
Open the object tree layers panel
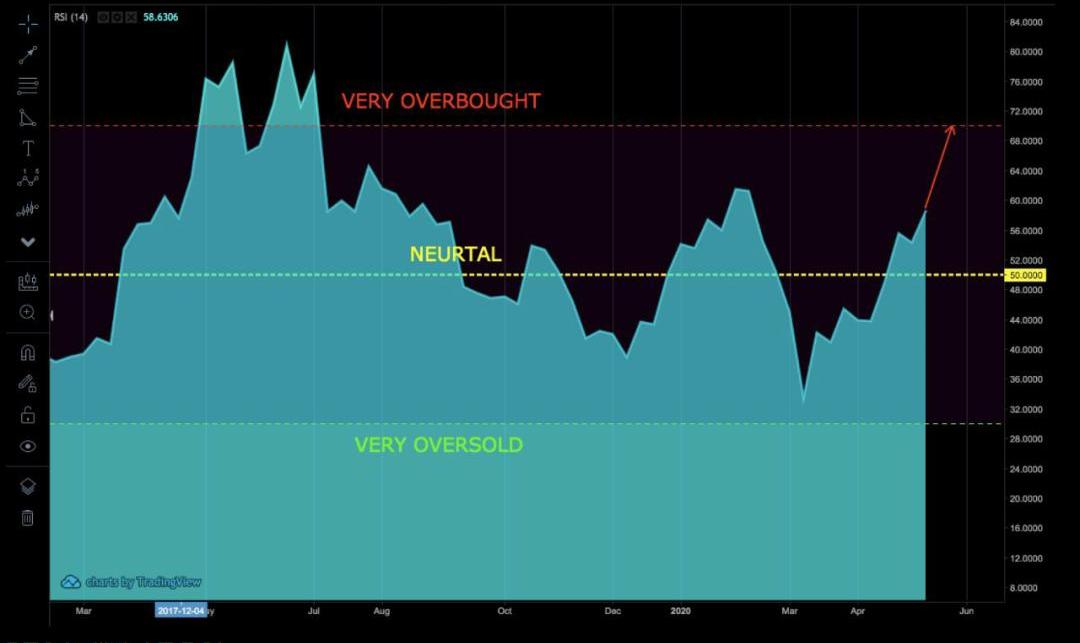[28, 486]
